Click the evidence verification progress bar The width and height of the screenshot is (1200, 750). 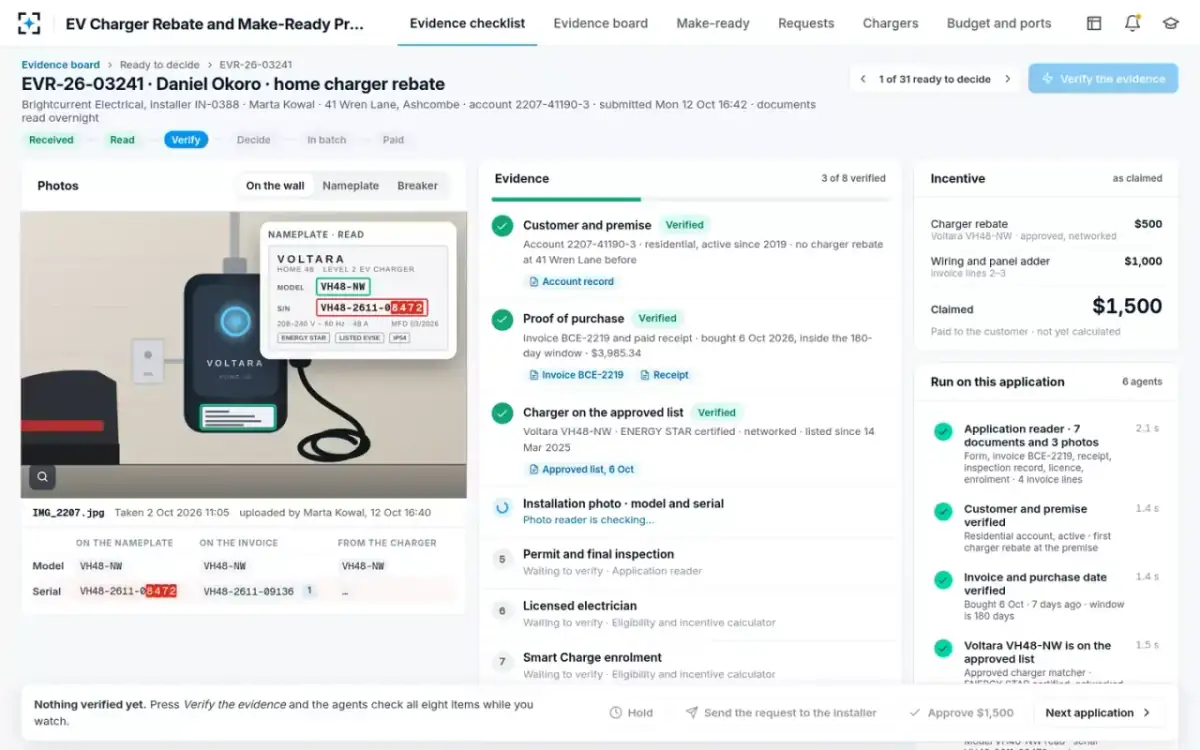[x=690, y=200]
